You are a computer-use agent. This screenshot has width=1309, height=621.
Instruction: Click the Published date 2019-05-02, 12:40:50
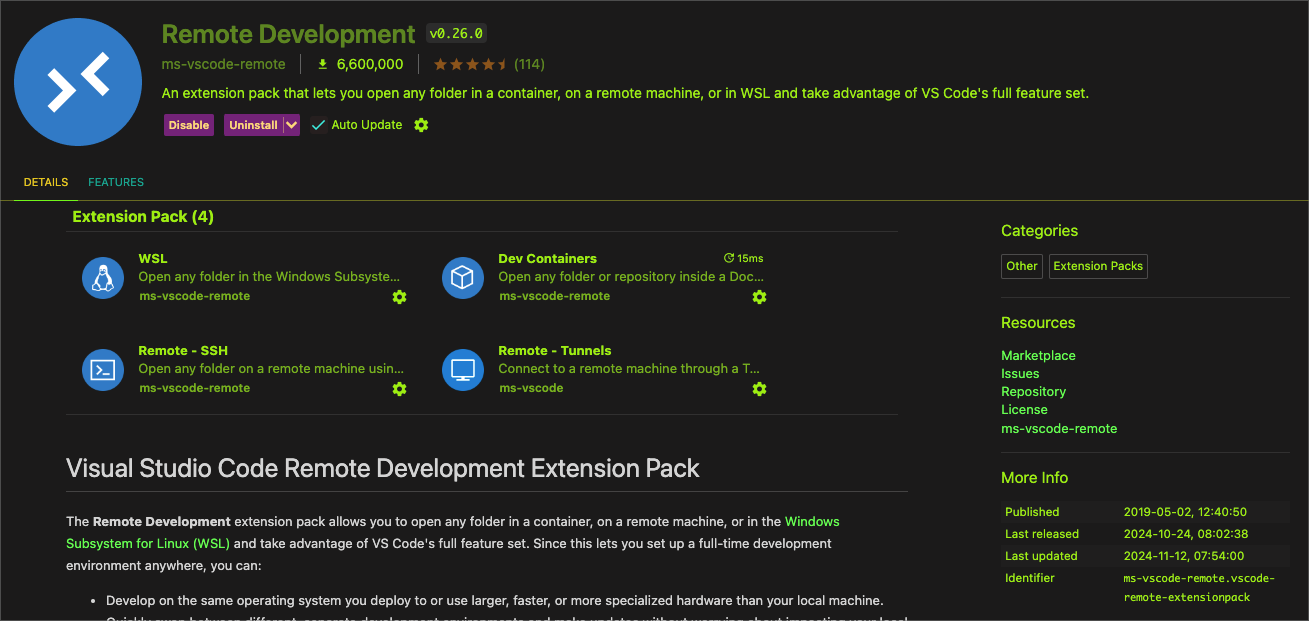[x=1185, y=512]
